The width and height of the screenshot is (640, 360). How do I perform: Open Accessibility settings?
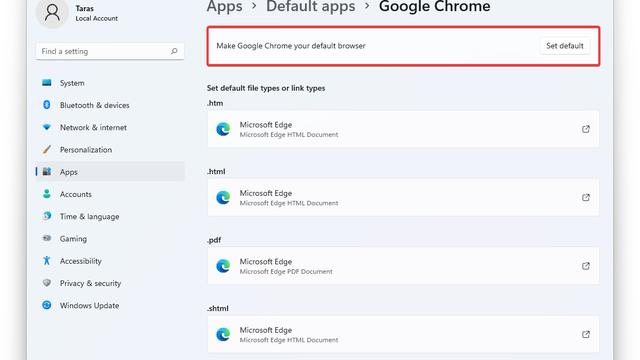click(x=110, y=261)
